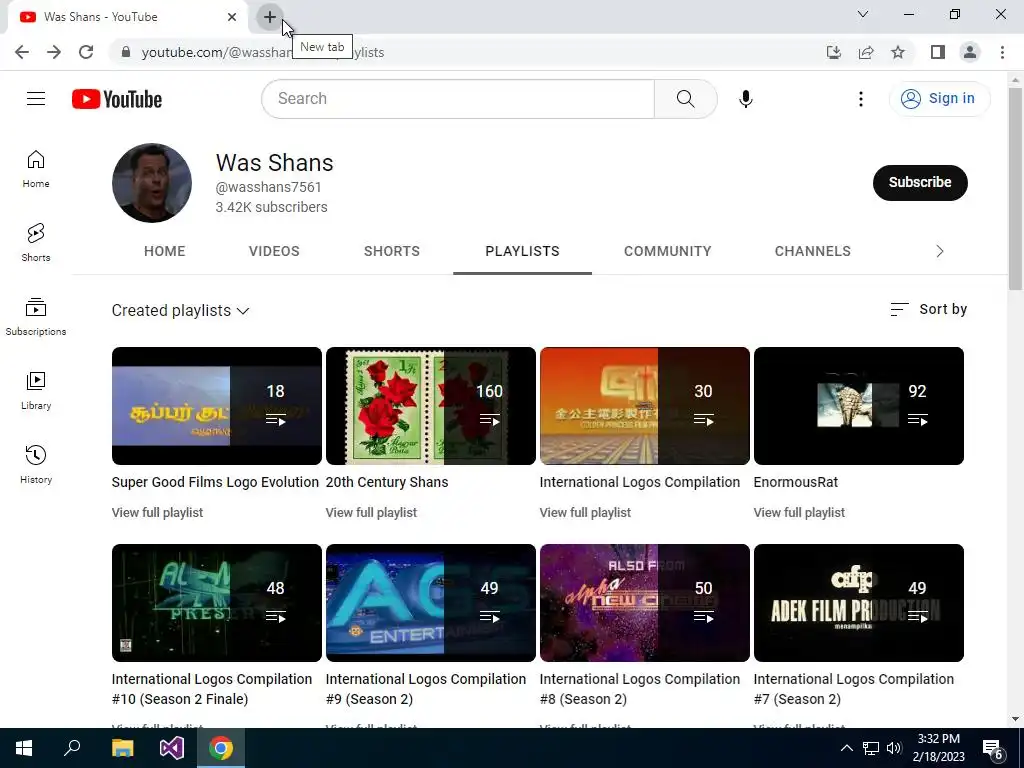Open History in sidebar

[36, 464]
